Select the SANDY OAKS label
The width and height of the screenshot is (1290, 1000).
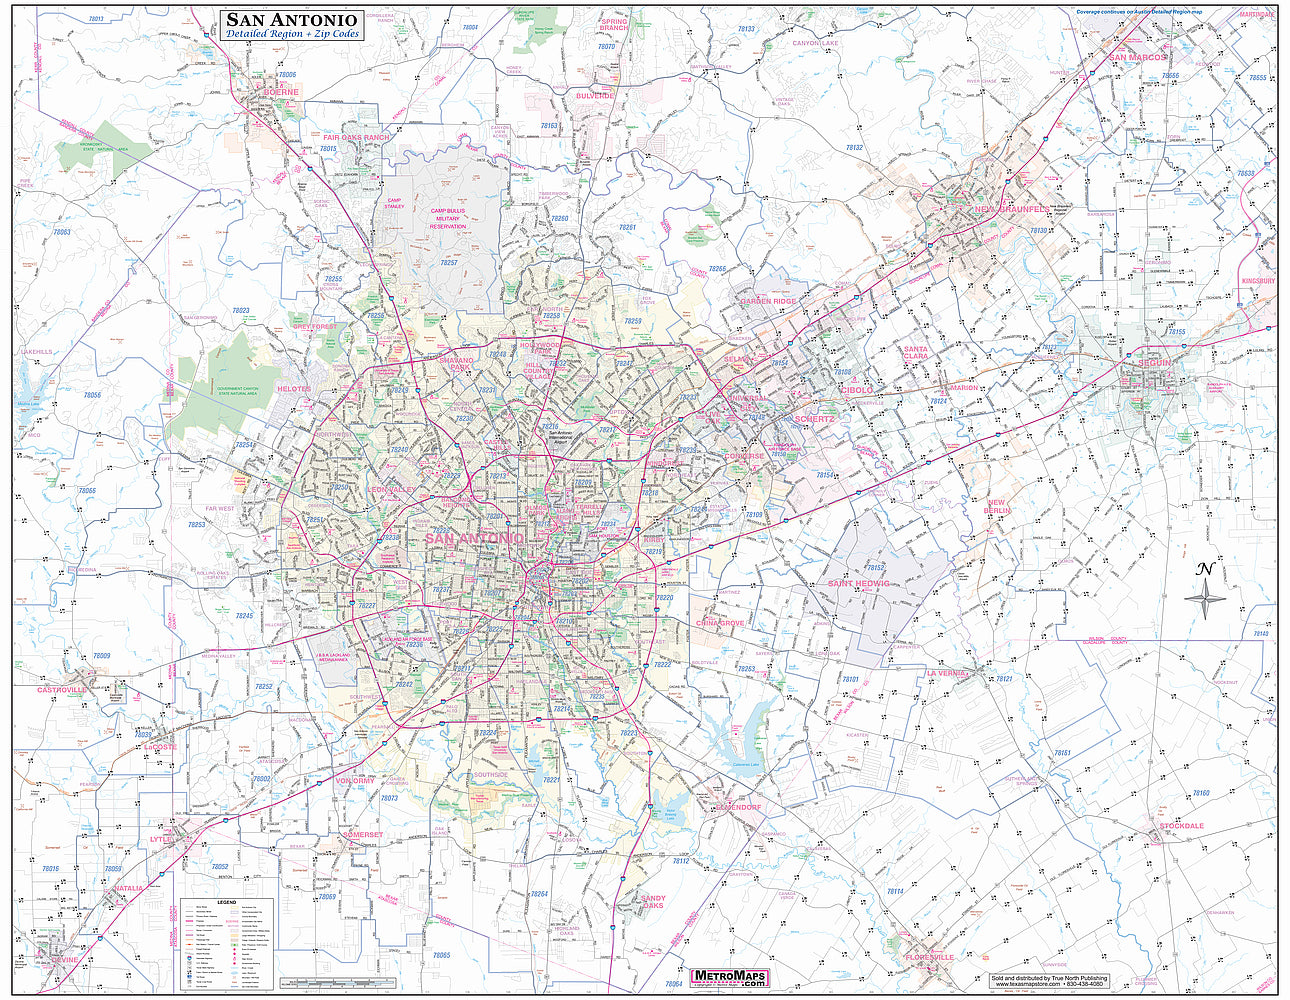click(x=653, y=902)
